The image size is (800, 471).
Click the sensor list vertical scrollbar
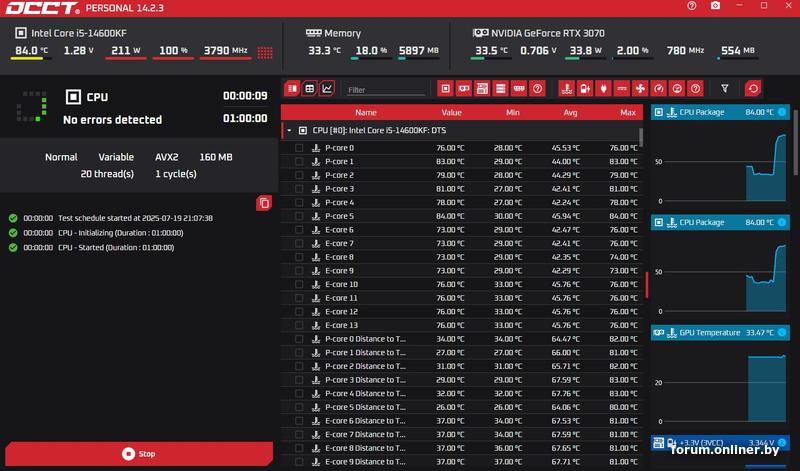647,283
